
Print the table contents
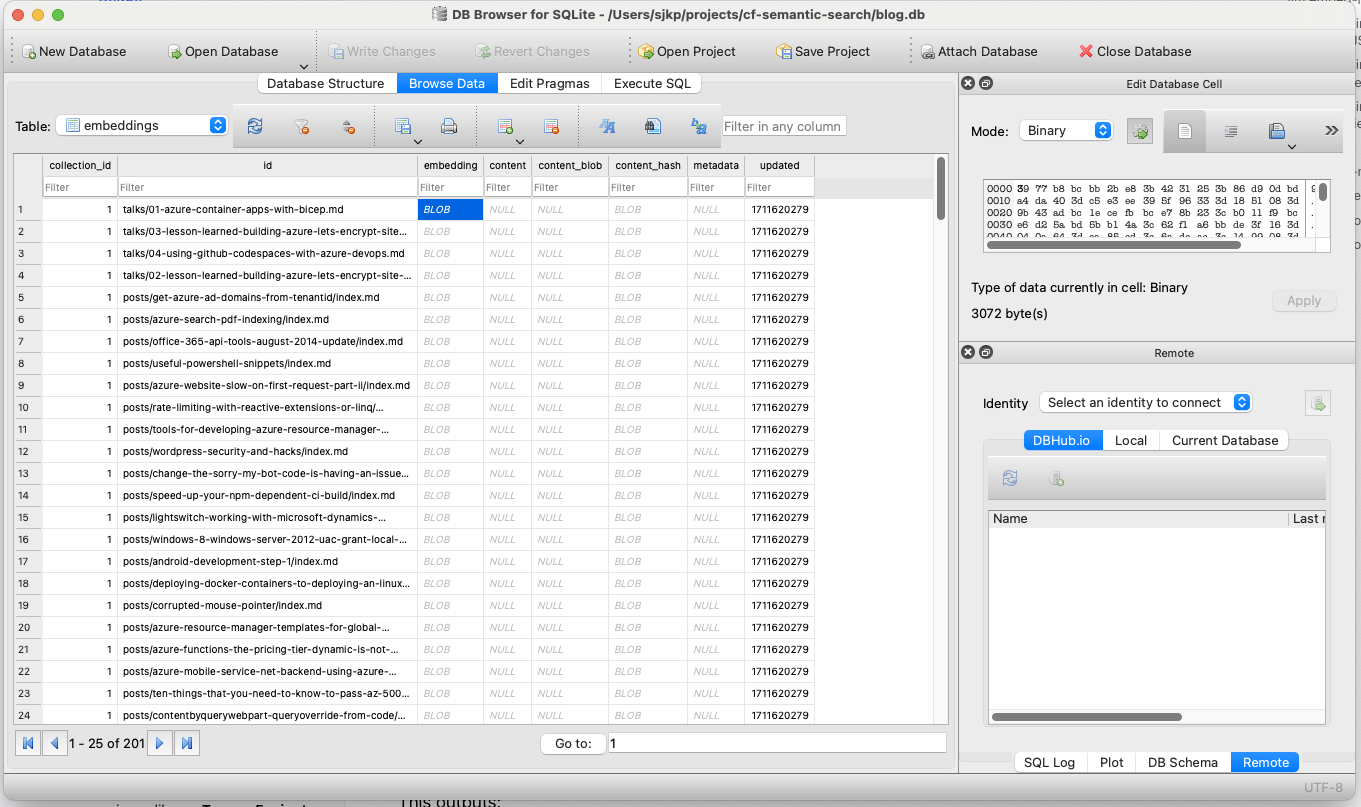click(x=449, y=124)
